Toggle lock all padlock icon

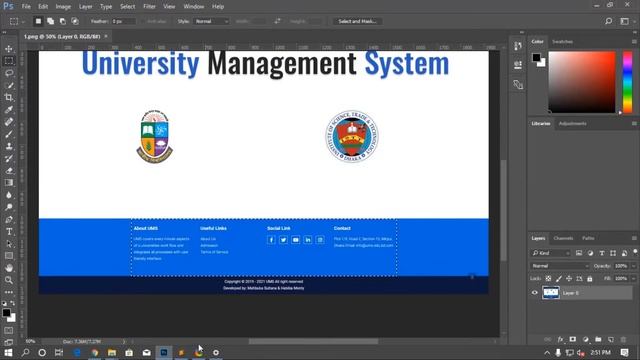(589, 278)
